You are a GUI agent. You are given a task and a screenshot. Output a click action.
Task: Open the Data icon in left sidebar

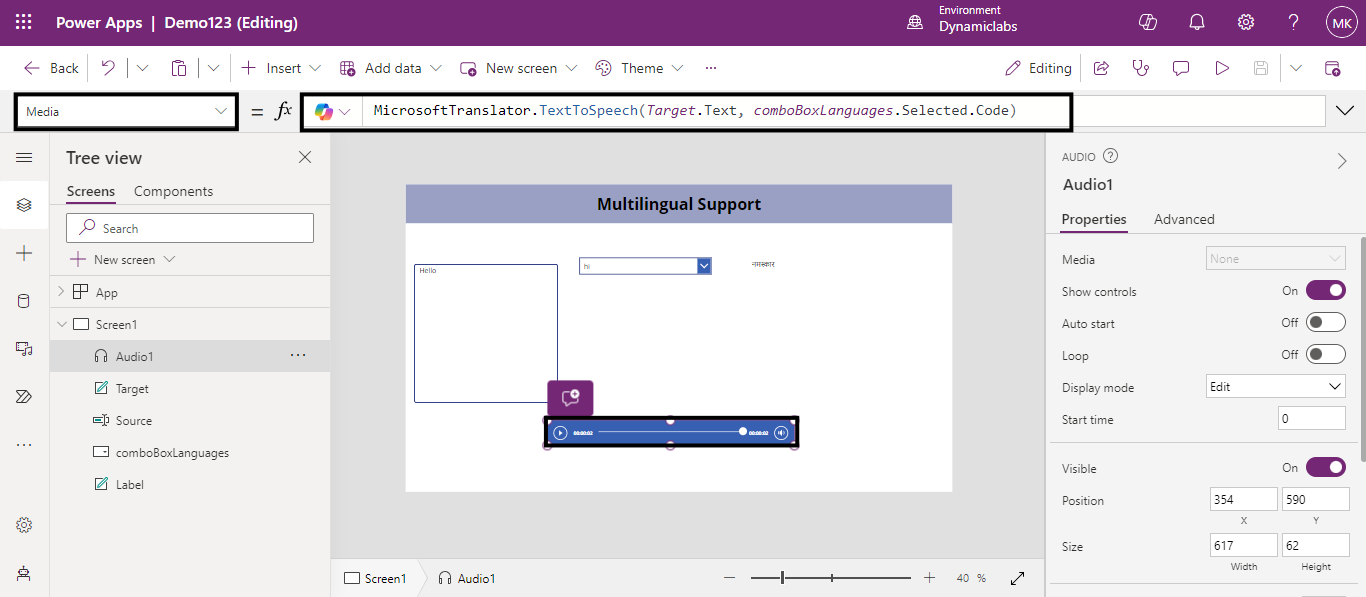click(x=24, y=301)
